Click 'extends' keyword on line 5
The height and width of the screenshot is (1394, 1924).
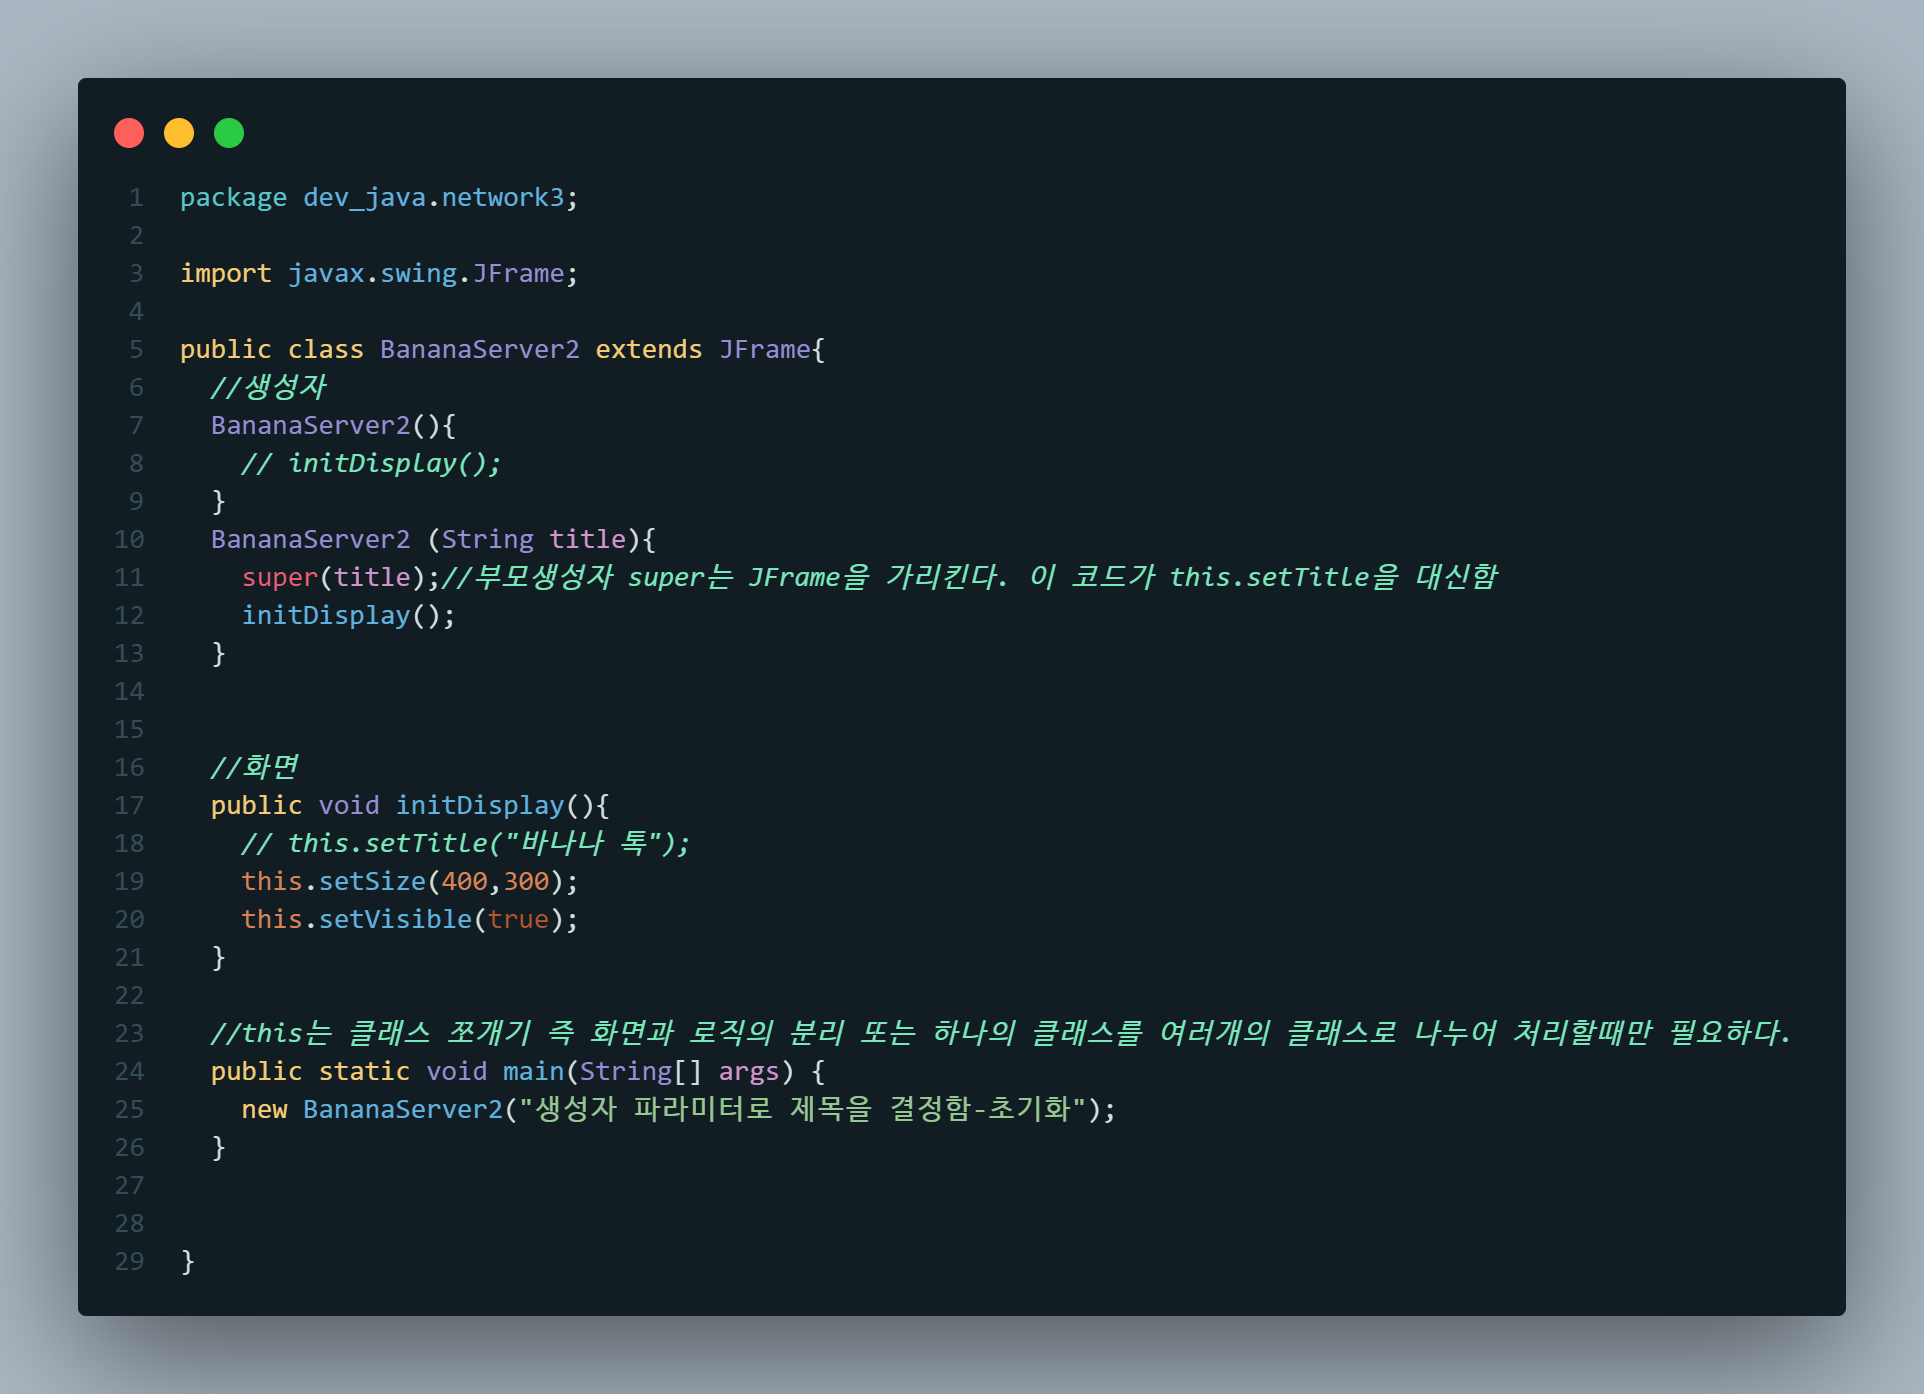click(649, 350)
